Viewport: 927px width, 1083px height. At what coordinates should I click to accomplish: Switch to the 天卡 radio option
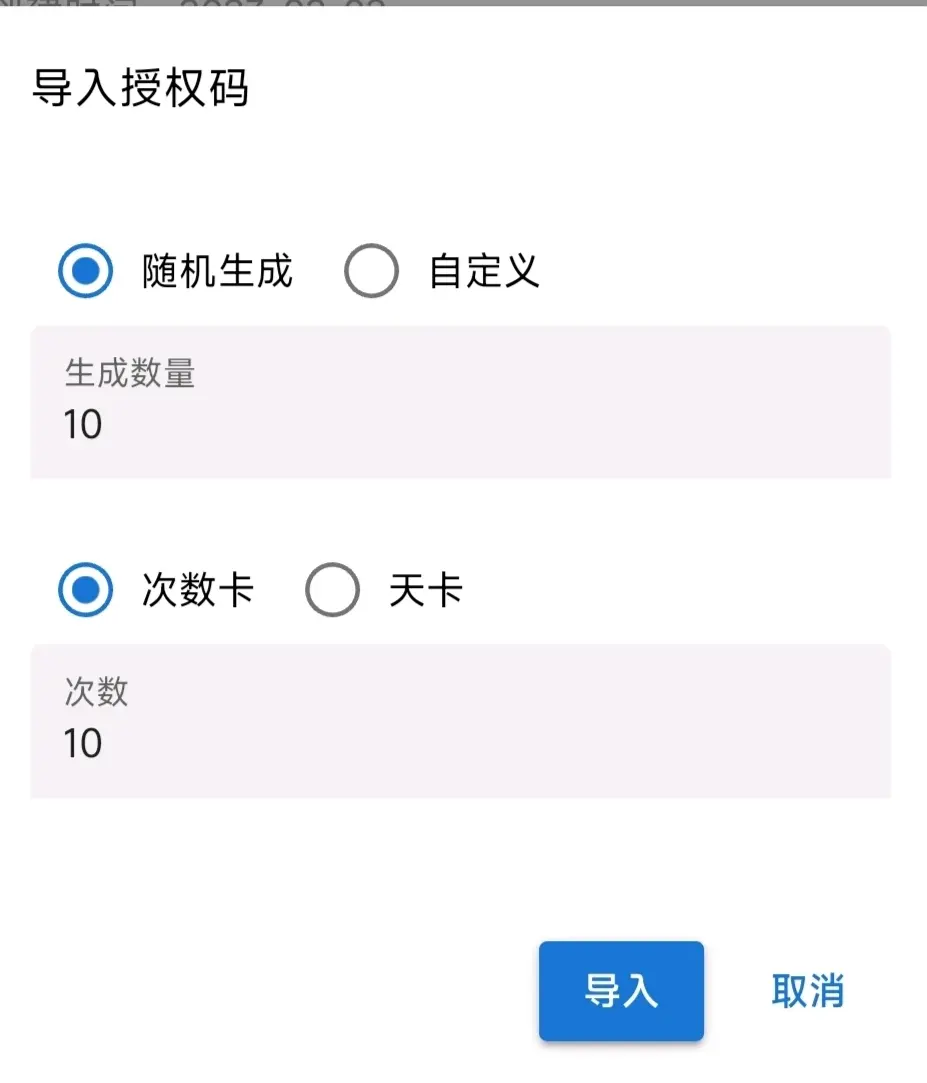click(x=332, y=589)
